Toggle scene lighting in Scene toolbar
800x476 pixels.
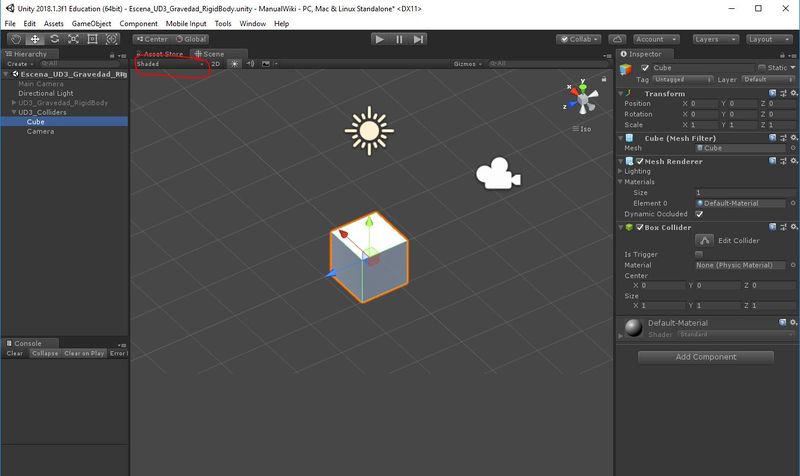(x=234, y=64)
